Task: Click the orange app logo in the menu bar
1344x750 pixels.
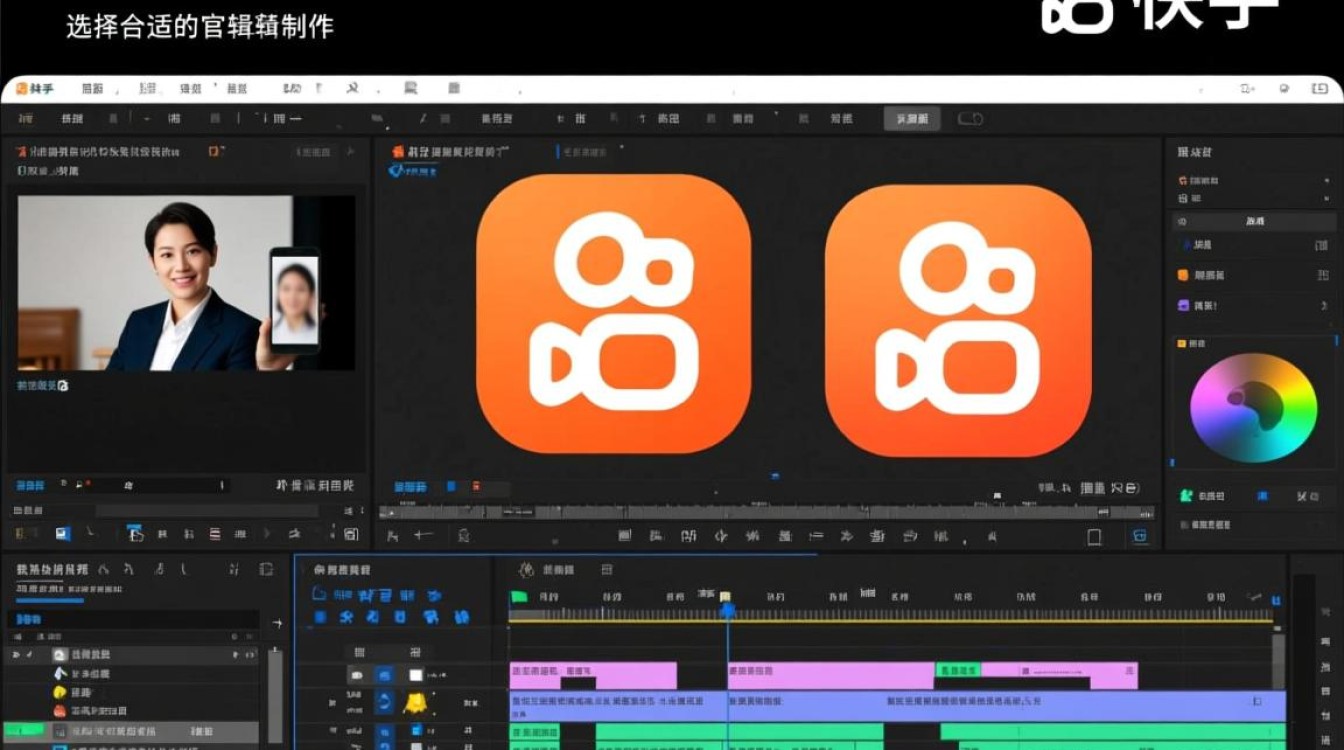Action: click(x=21, y=89)
